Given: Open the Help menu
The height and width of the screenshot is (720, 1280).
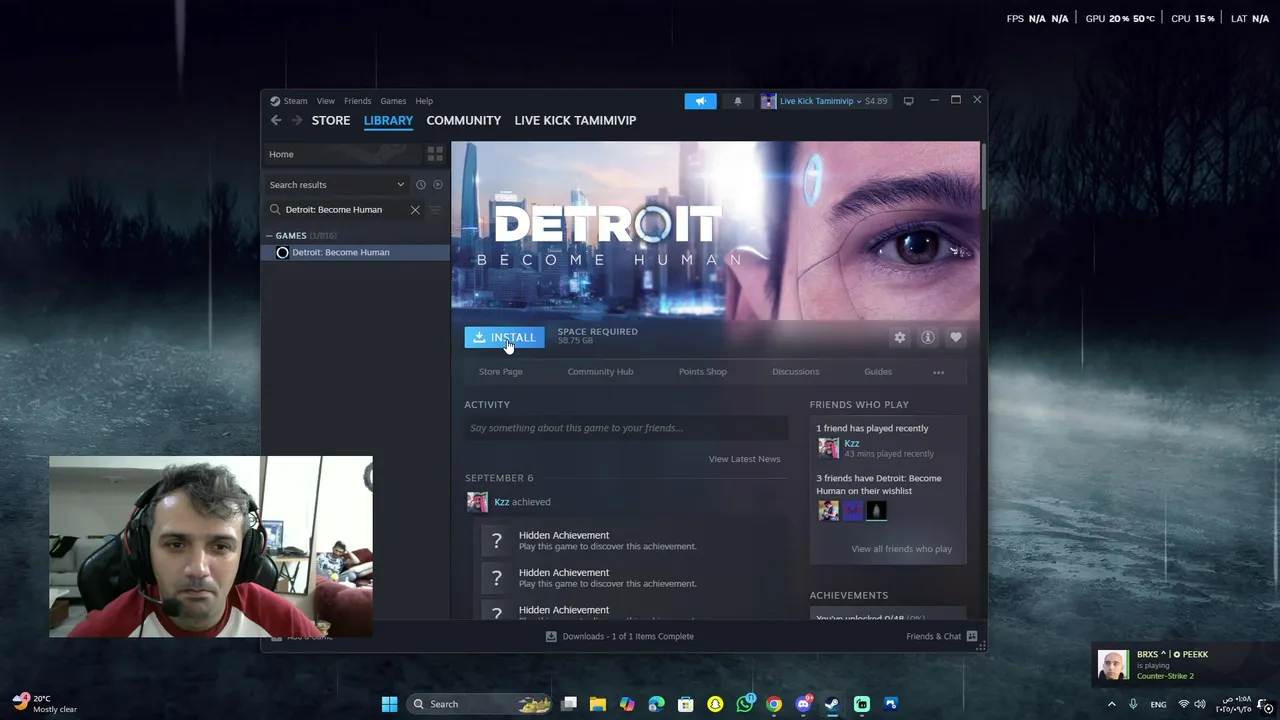Looking at the screenshot, I should tap(424, 101).
